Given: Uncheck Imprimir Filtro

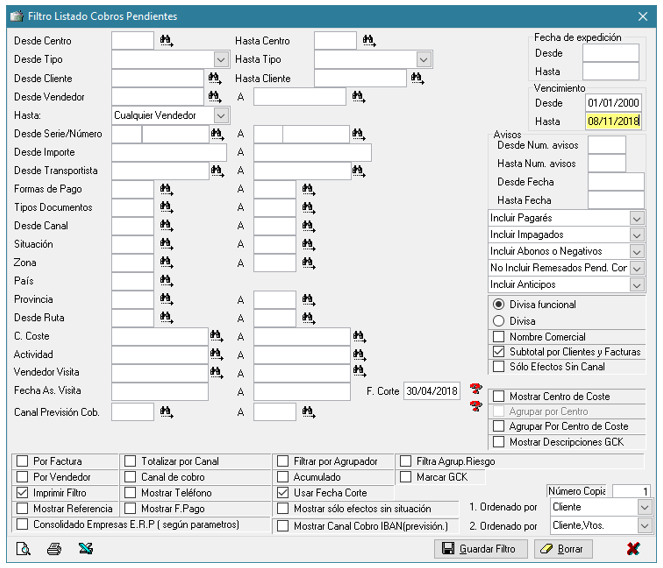Looking at the screenshot, I should point(22,493).
